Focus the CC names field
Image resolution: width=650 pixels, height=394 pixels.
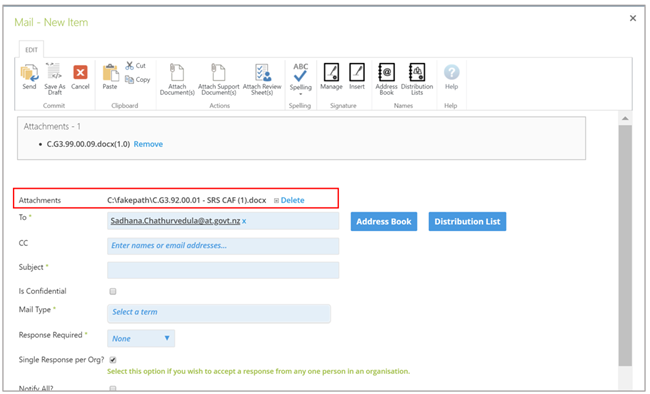(x=223, y=246)
